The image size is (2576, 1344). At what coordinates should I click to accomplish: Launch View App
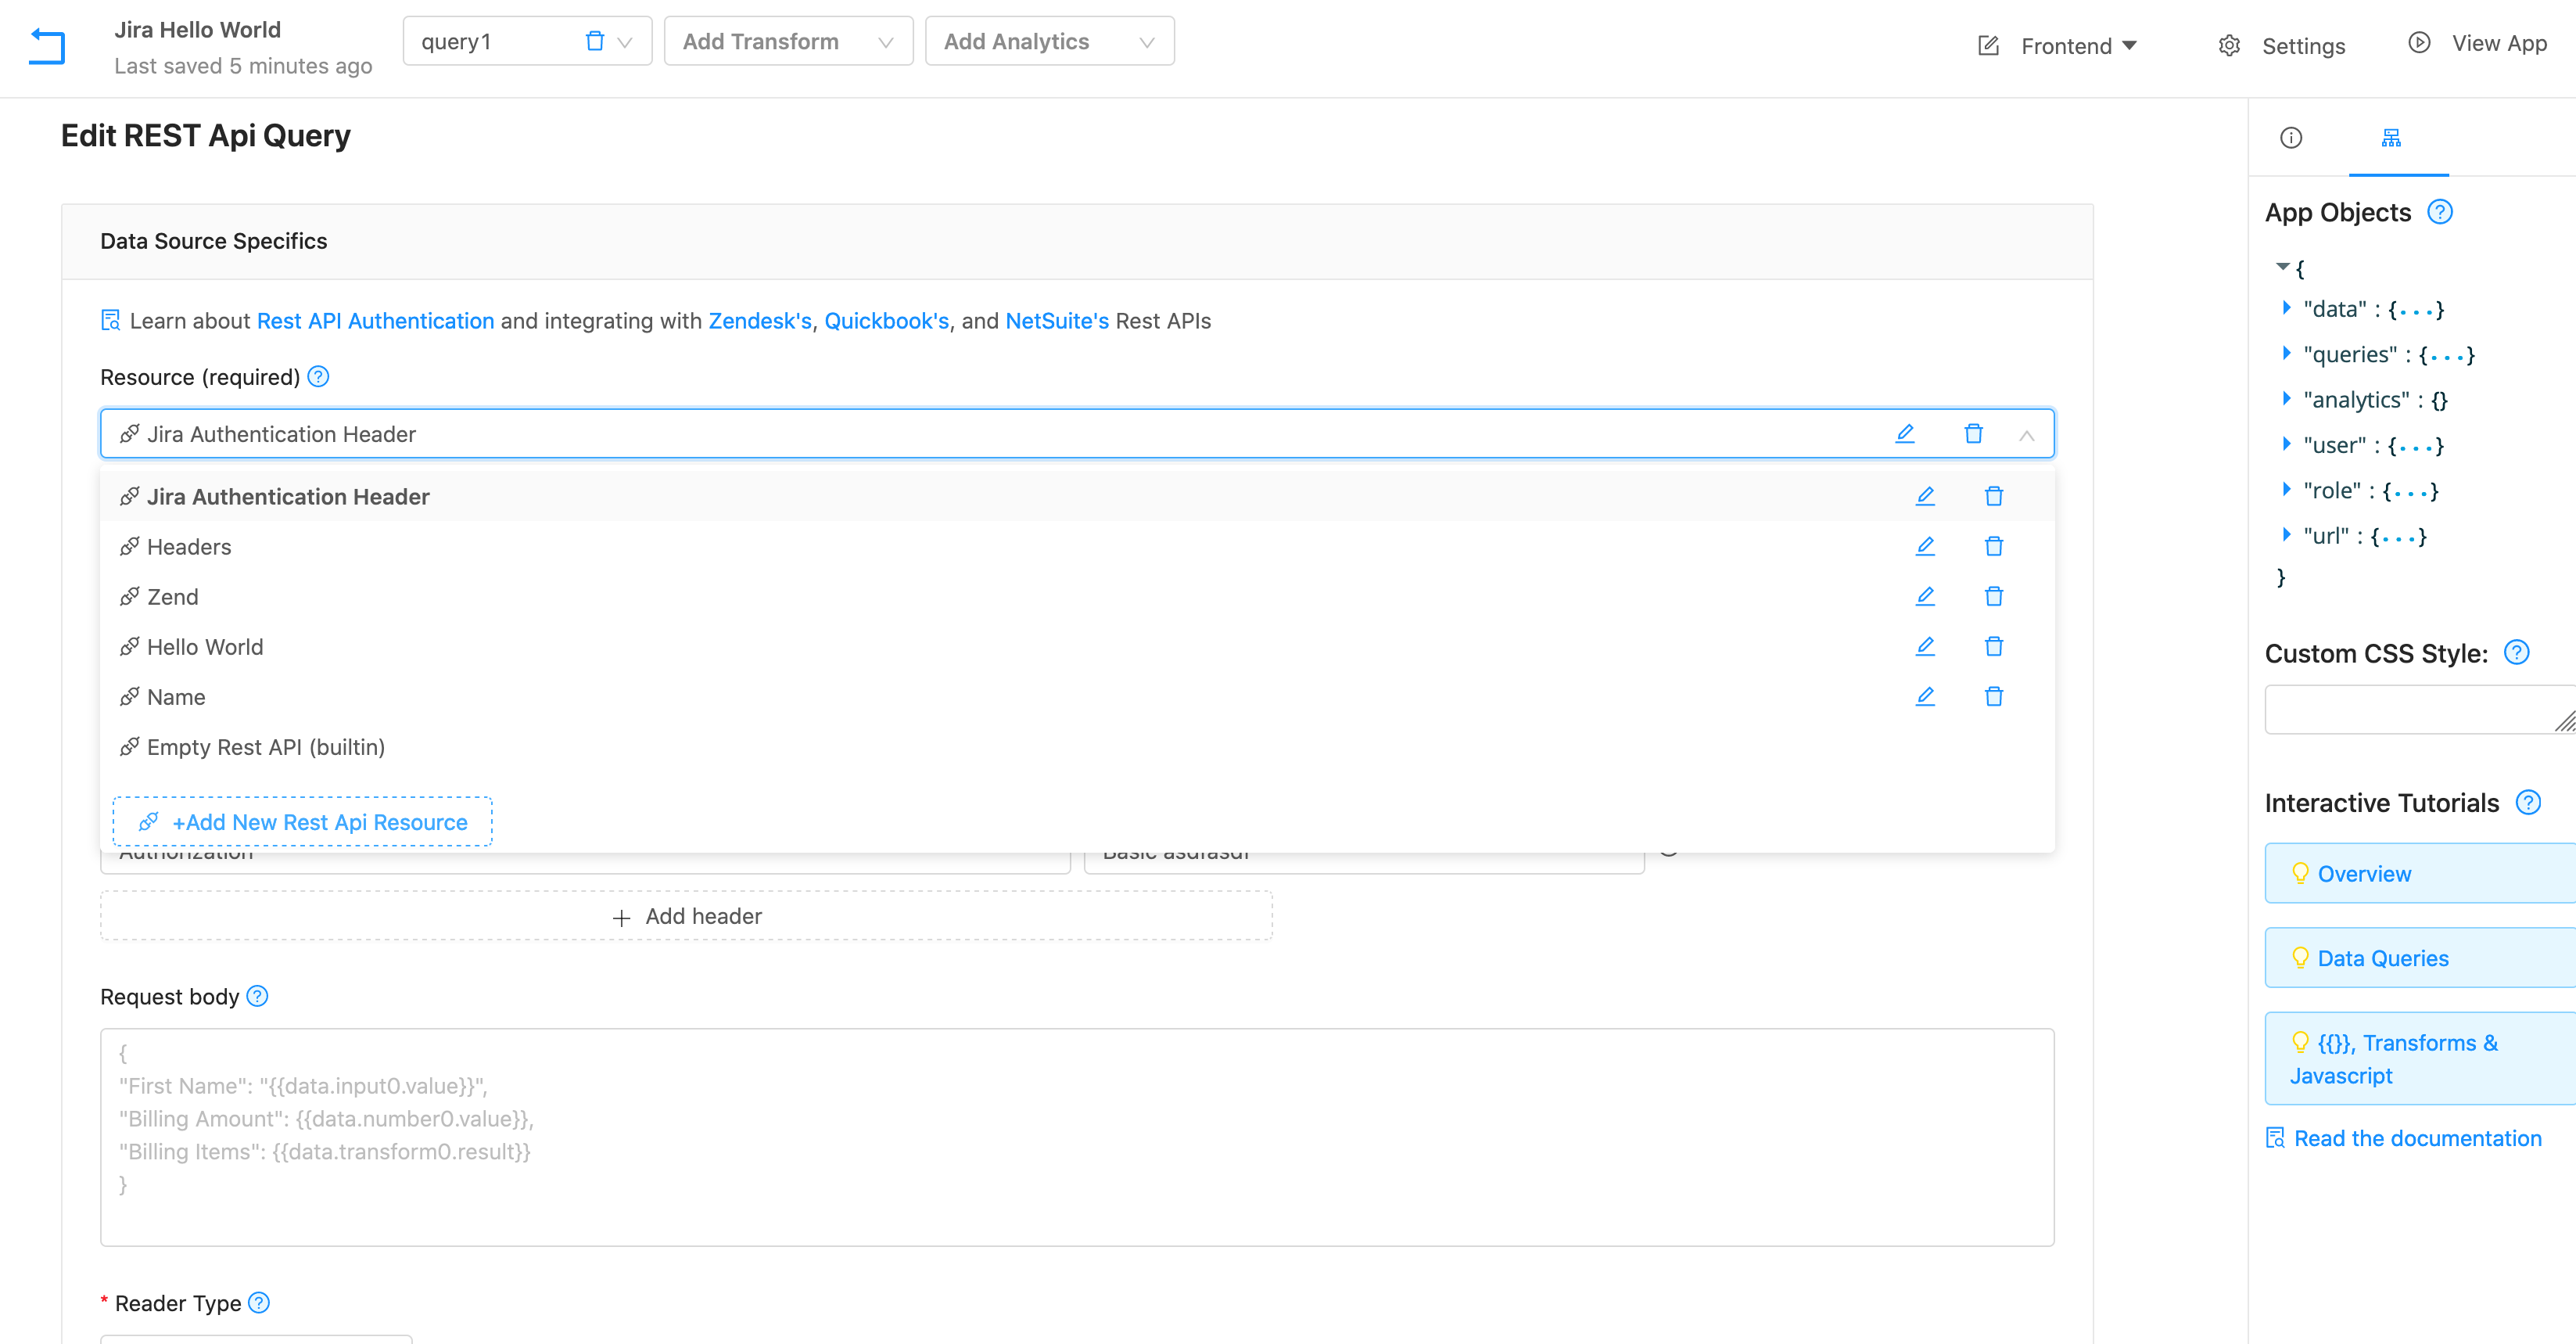coord(2477,43)
